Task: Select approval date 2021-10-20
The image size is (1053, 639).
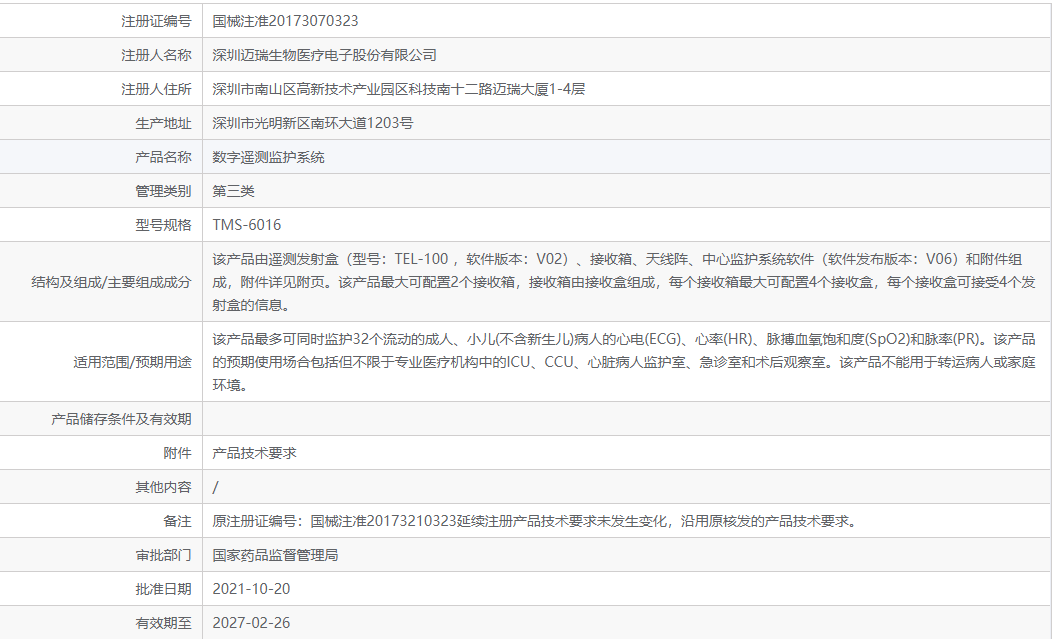Action: click(251, 589)
